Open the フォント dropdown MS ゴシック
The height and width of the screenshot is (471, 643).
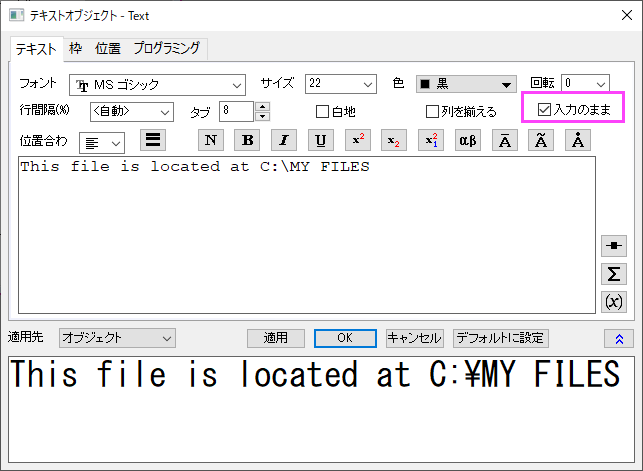(157, 85)
